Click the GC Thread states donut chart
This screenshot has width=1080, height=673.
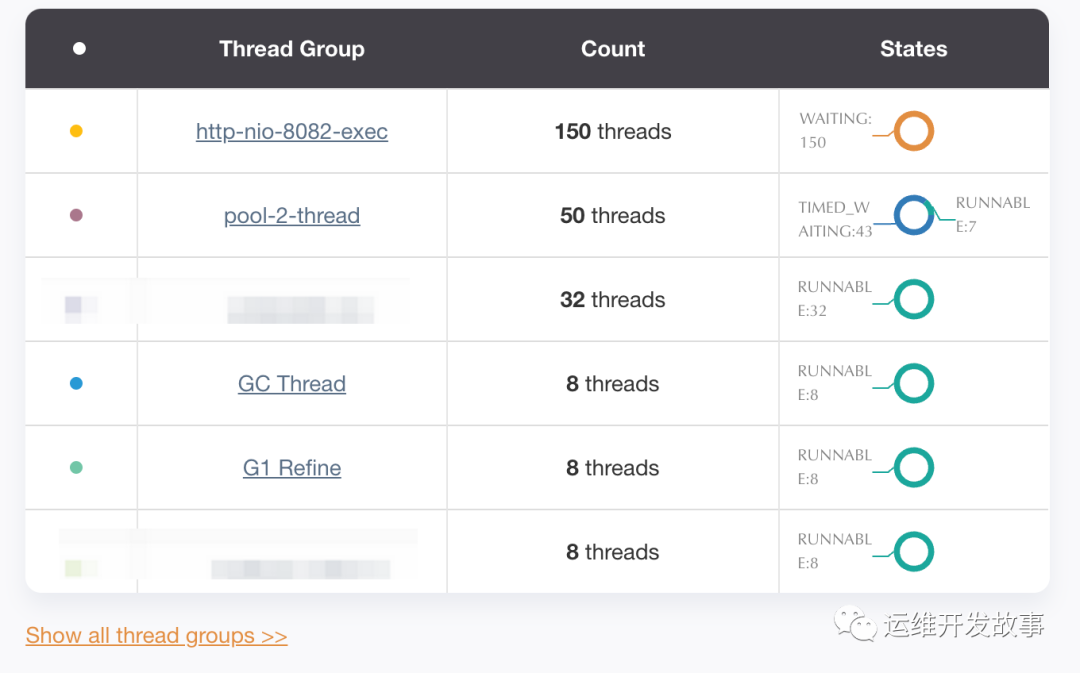pyautogui.click(x=913, y=383)
